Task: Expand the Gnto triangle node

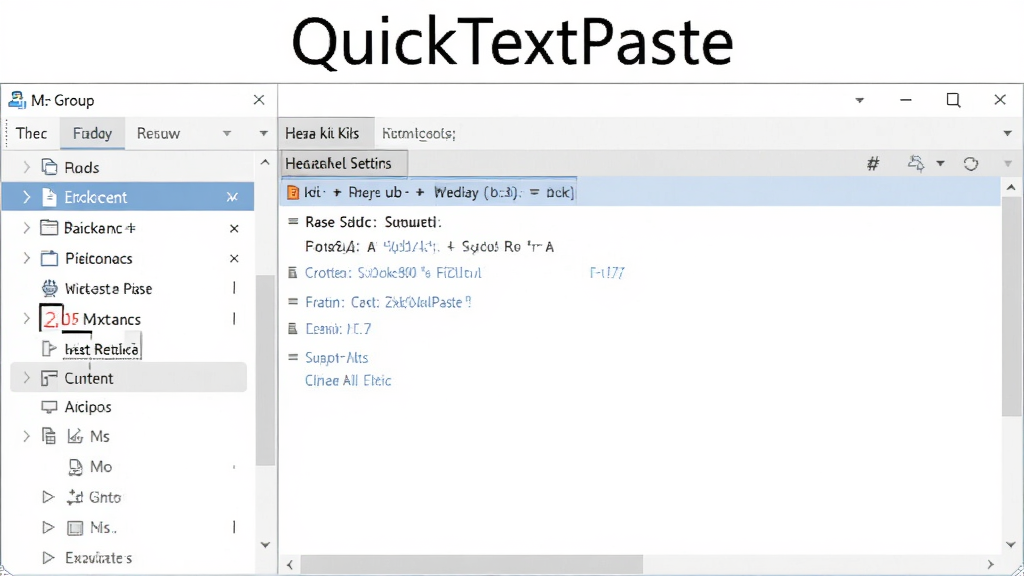Action: point(48,497)
